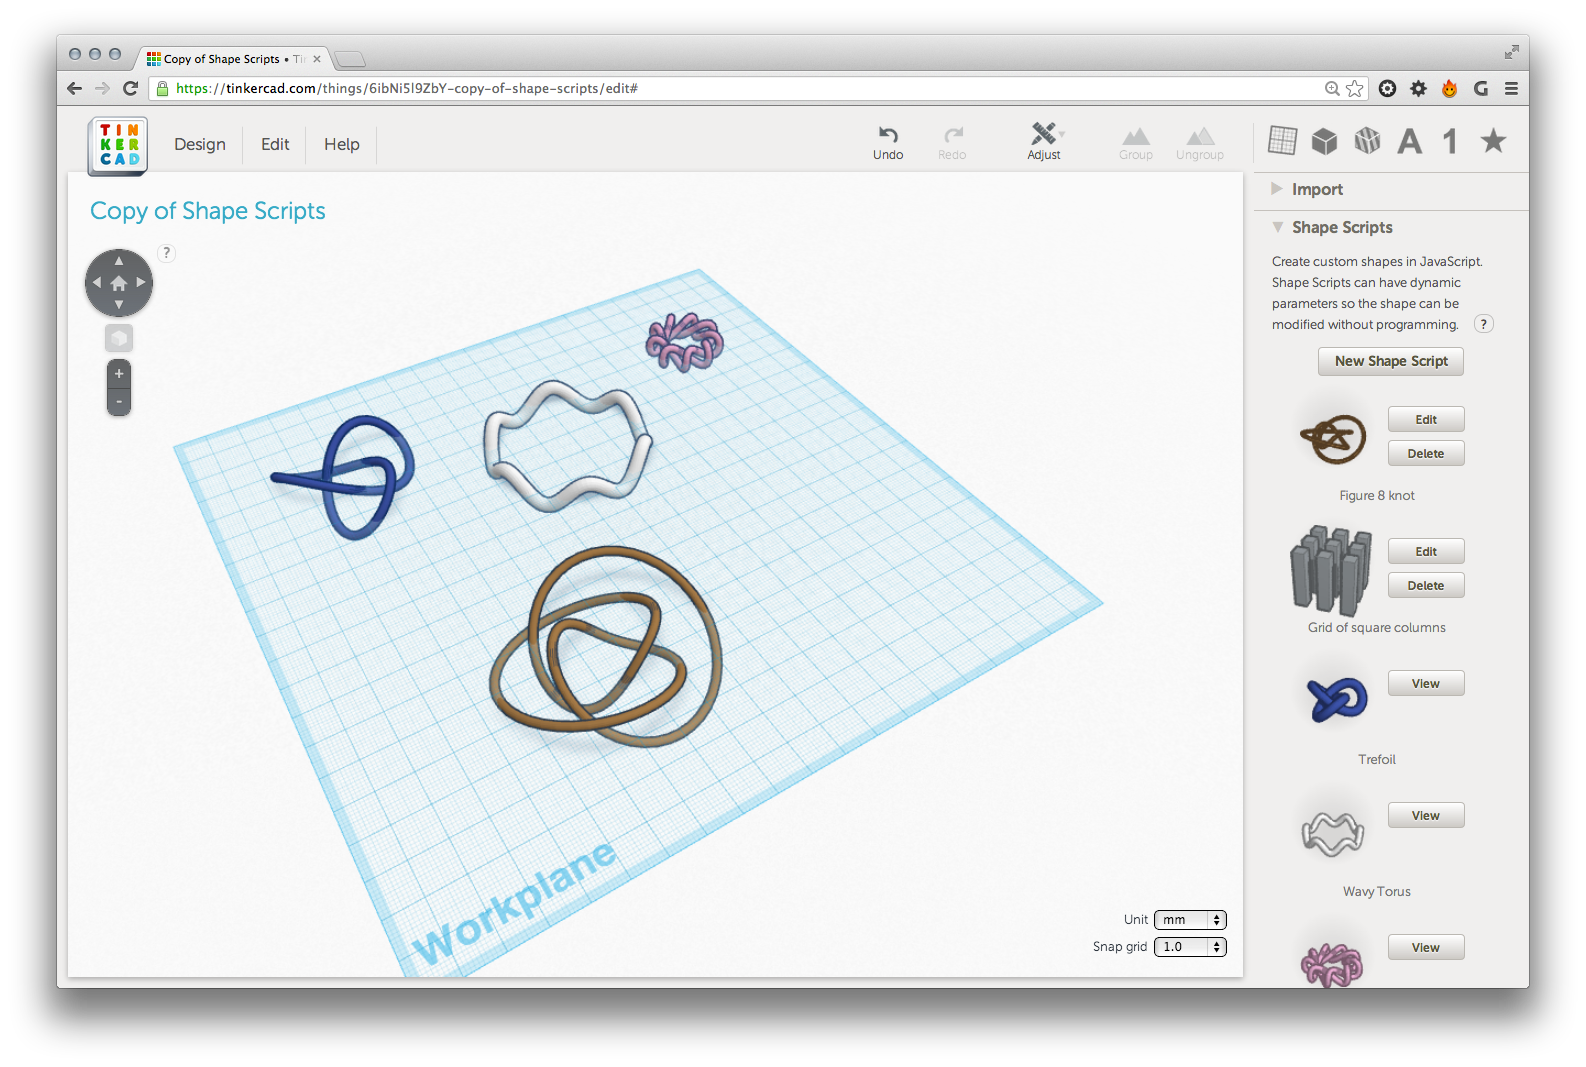Expand the Import section
The width and height of the screenshot is (1586, 1067).
[1316, 189]
